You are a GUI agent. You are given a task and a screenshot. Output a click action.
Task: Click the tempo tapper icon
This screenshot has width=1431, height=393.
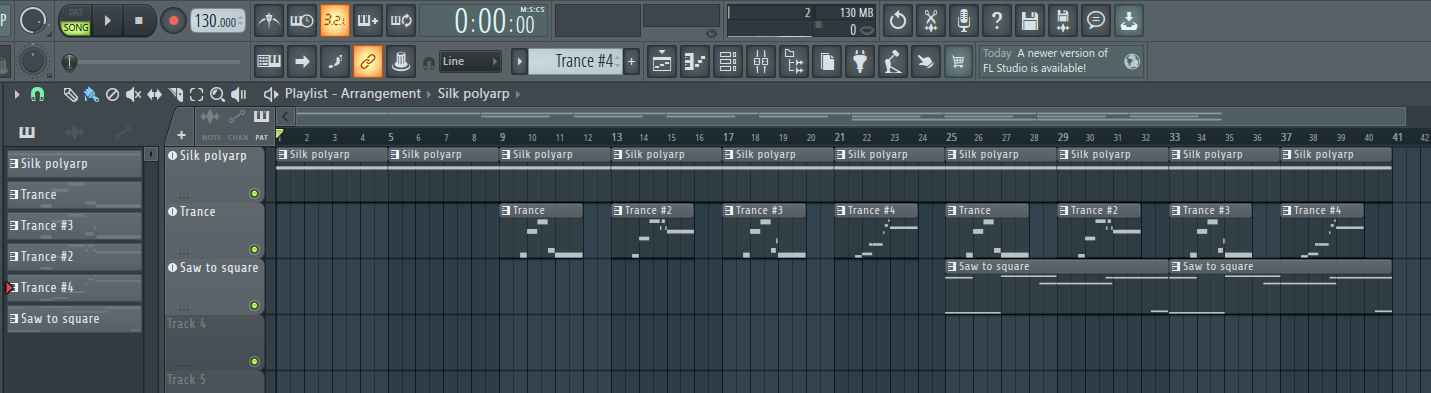pos(892,62)
